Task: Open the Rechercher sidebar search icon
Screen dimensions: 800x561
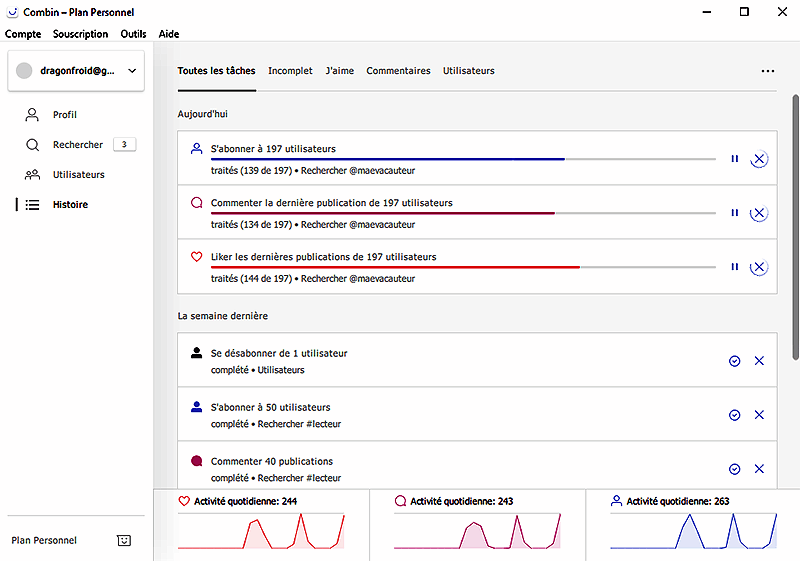Action: click(32, 145)
